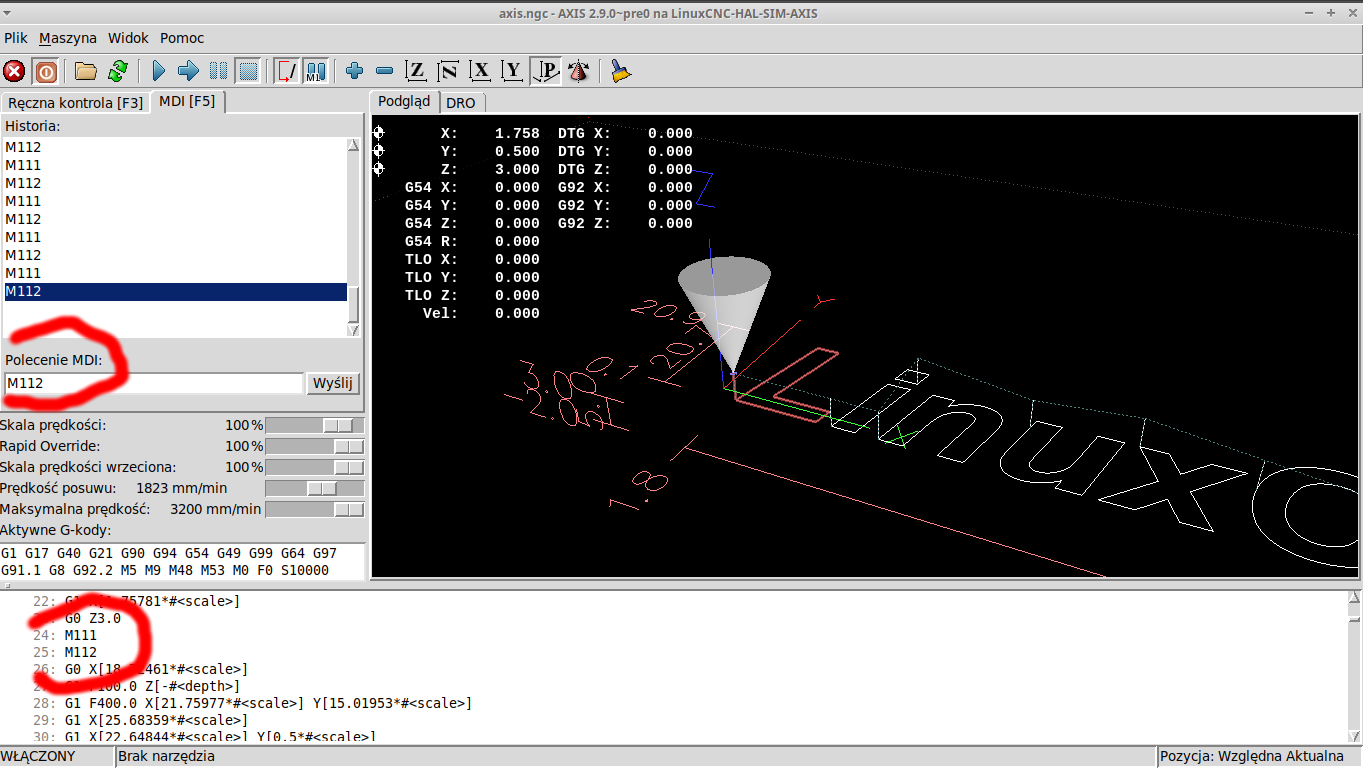
Task: Click the tool cone in the preview
Action: (725, 312)
